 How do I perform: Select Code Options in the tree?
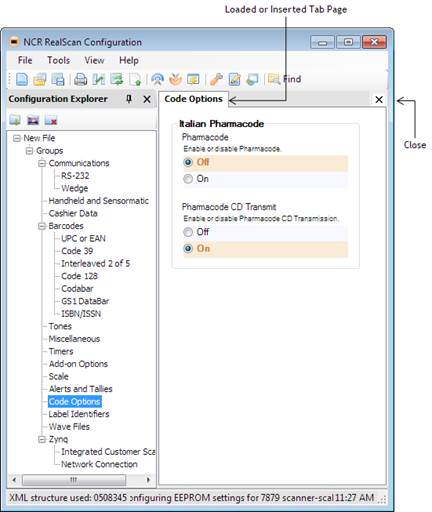tap(75, 402)
